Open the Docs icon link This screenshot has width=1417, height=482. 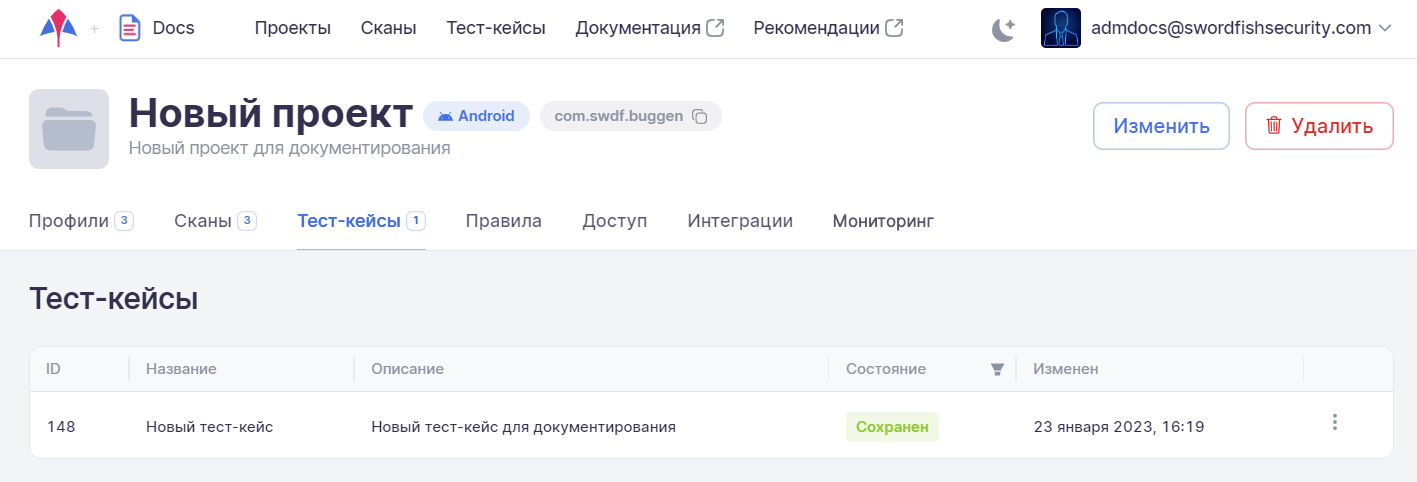(x=130, y=28)
